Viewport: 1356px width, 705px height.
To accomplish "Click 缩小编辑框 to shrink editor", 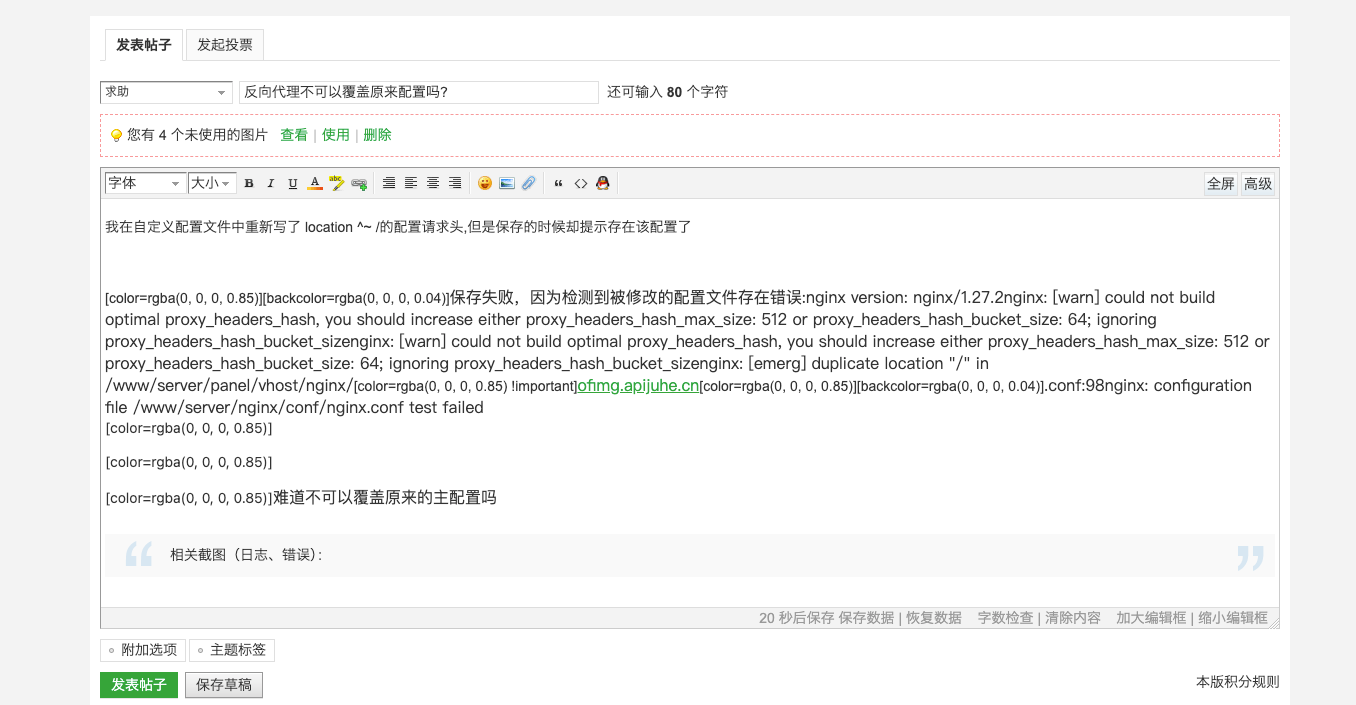I will click(1233, 618).
